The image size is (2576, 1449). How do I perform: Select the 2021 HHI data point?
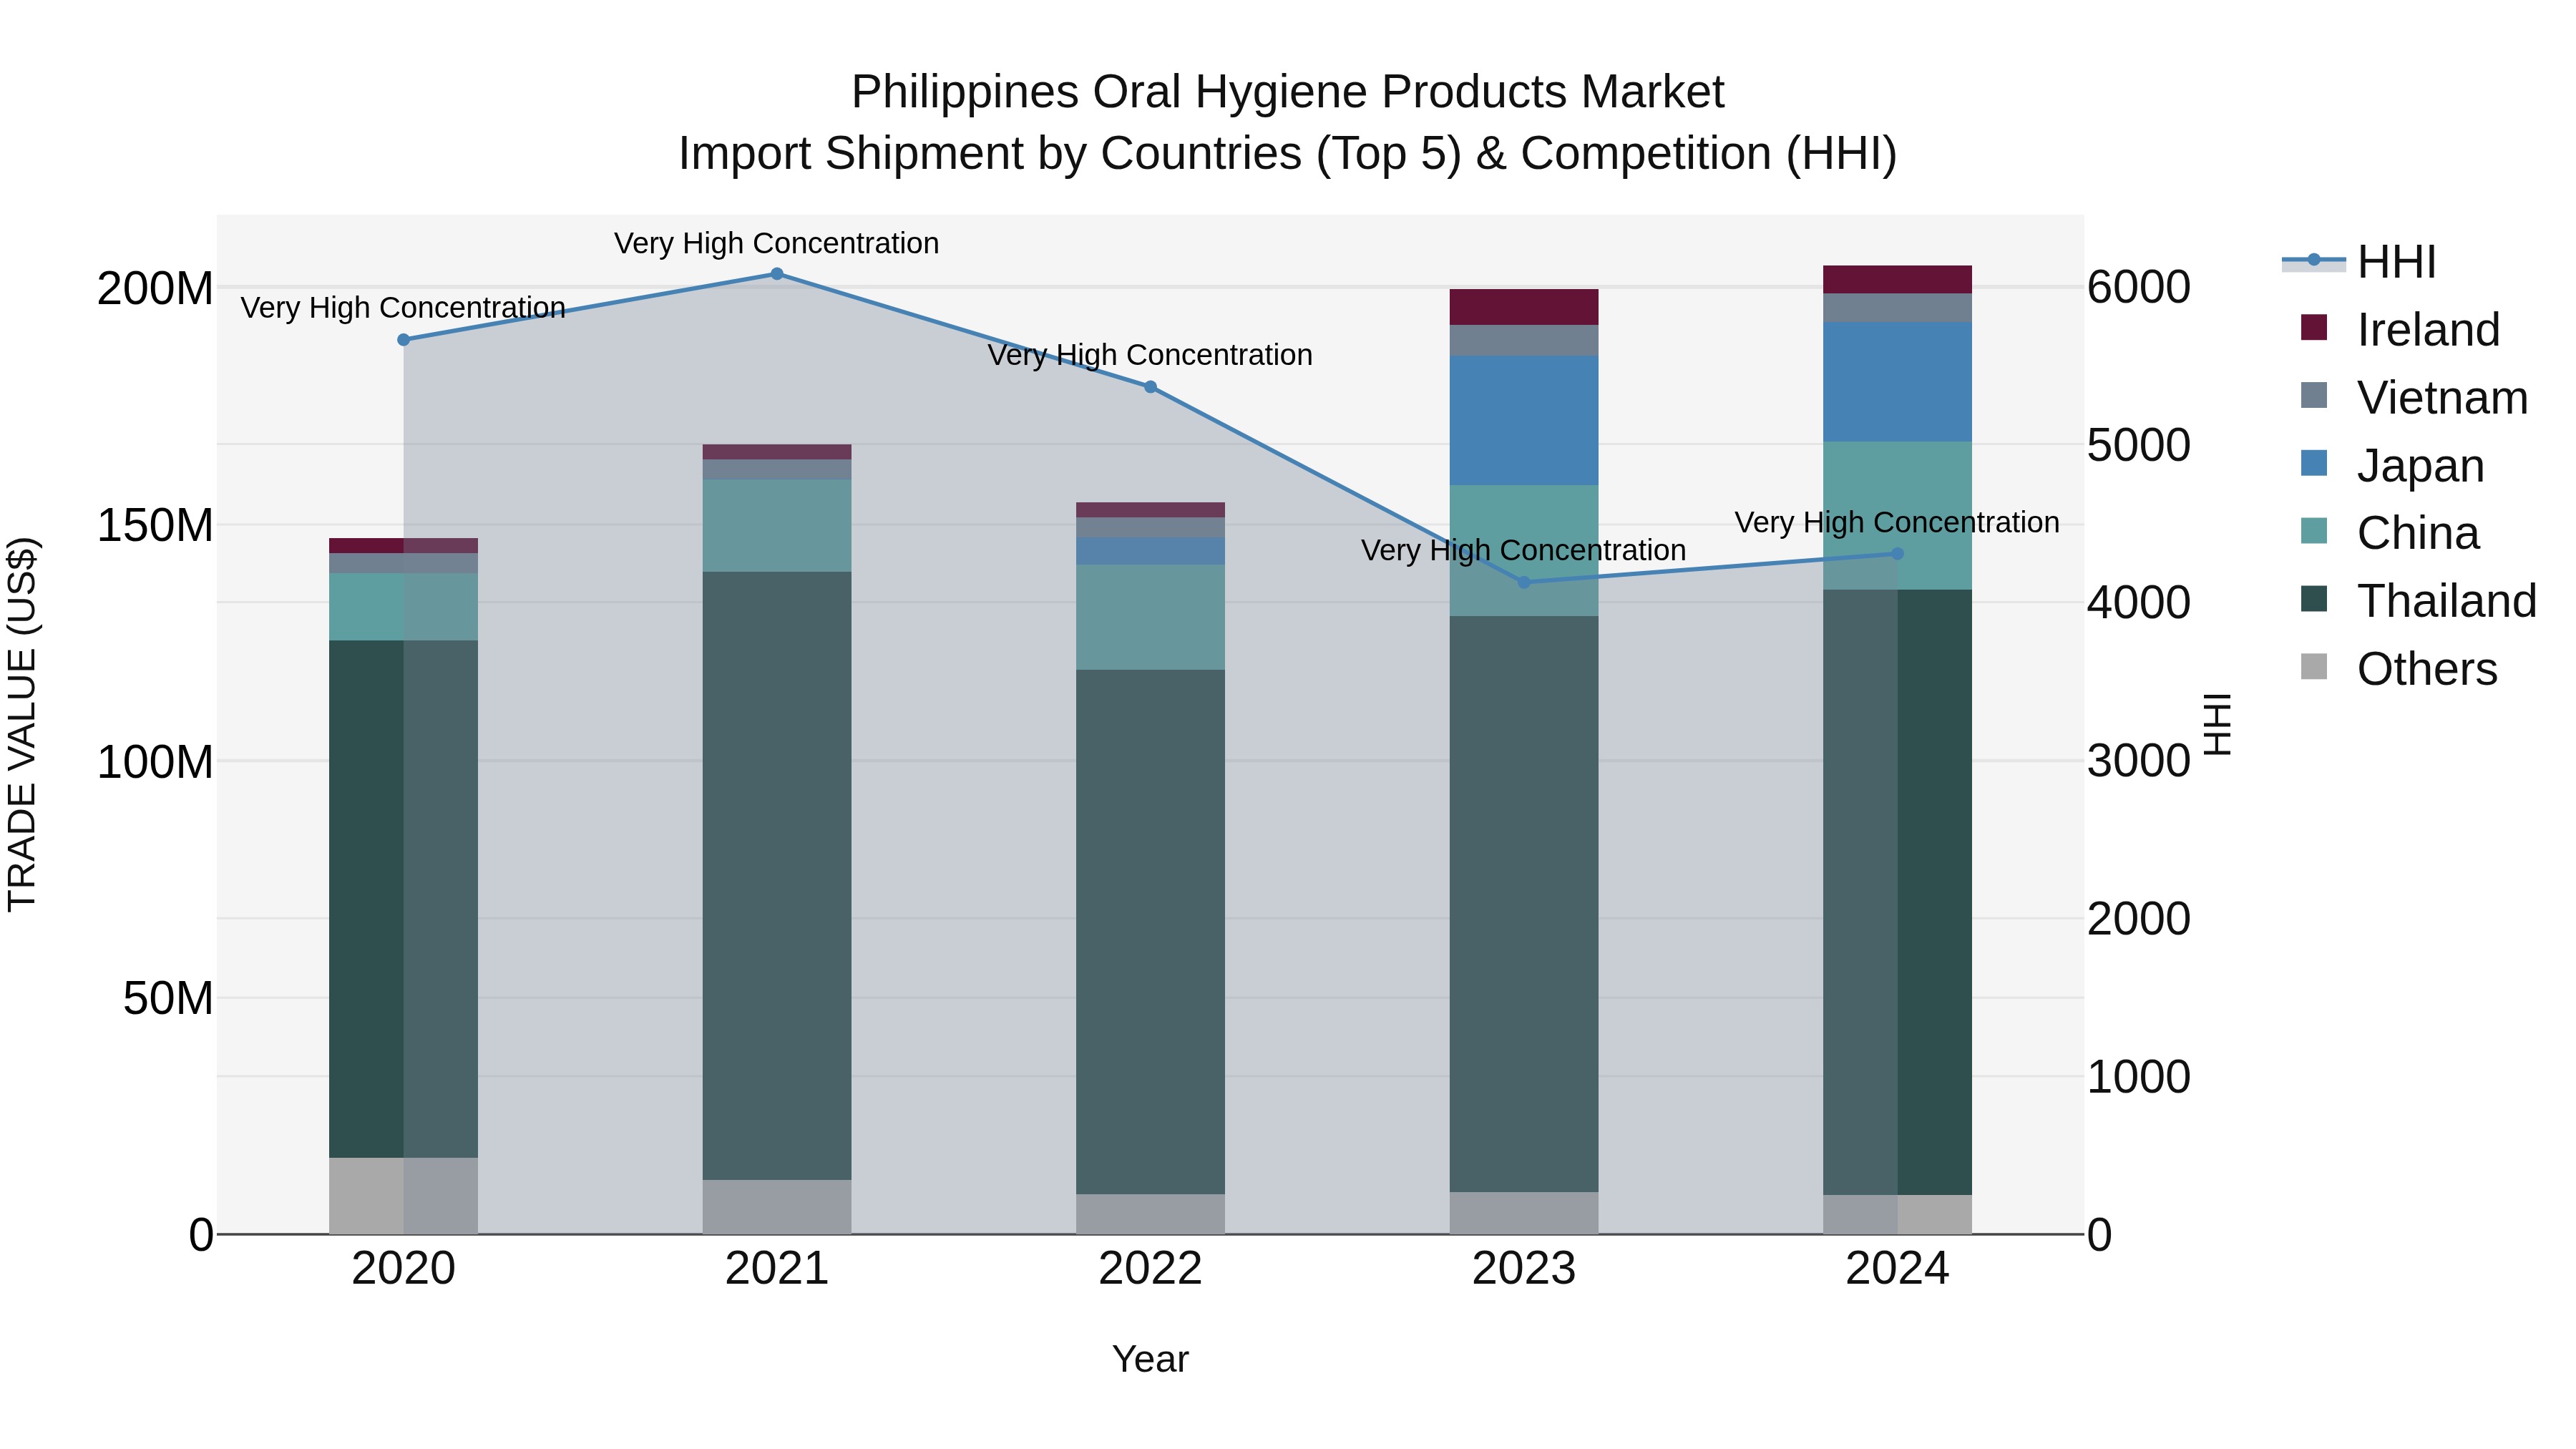click(777, 274)
